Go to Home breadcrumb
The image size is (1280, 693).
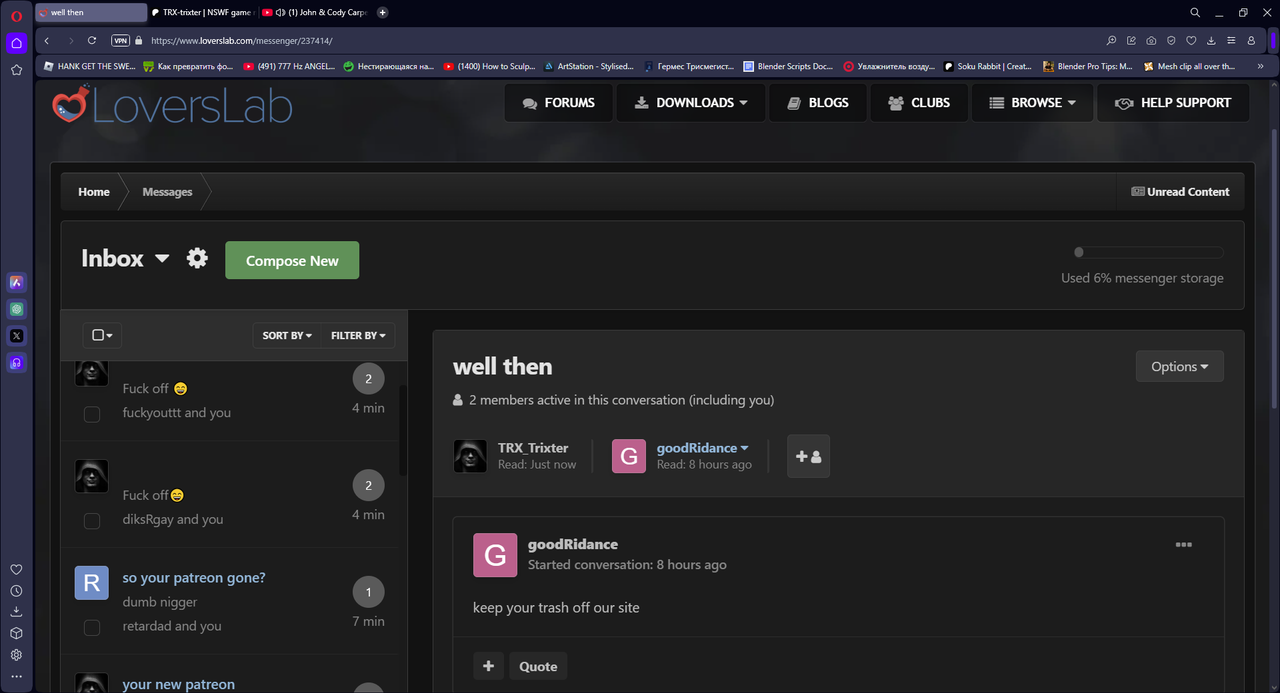click(x=94, y=191)
